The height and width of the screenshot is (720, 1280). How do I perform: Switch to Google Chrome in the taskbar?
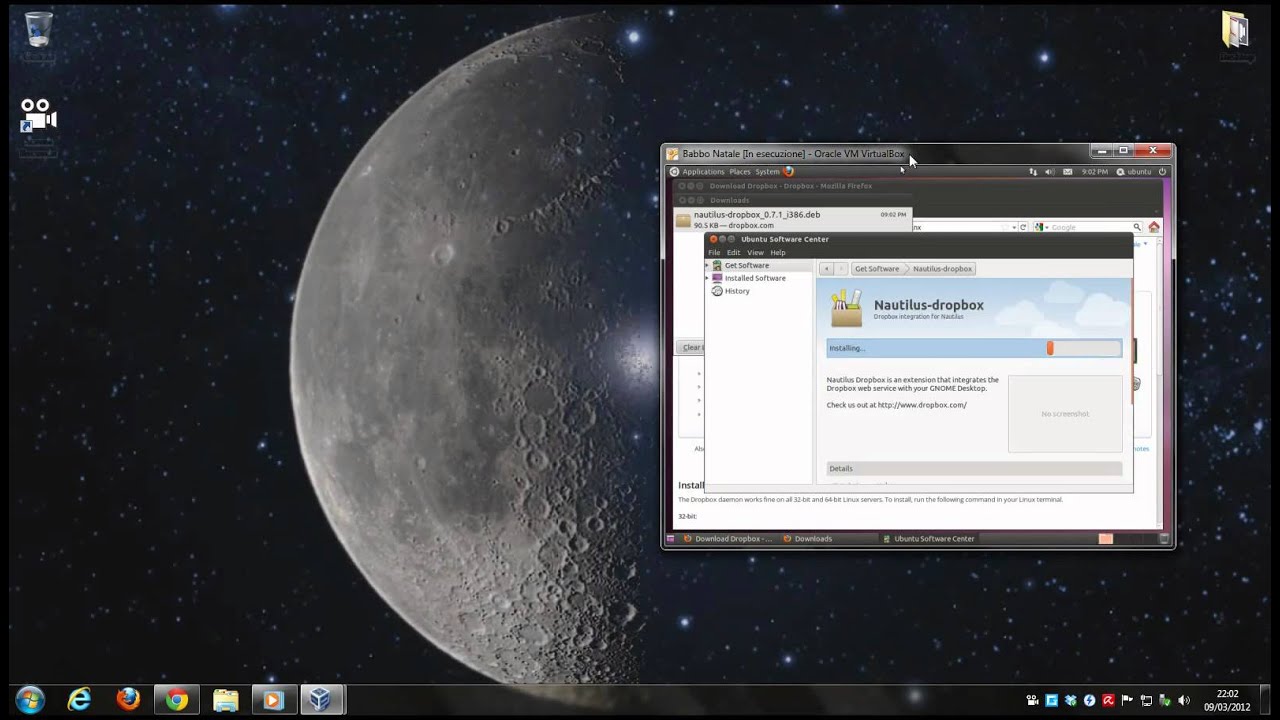pyautogui.click(x=177, y=700)
